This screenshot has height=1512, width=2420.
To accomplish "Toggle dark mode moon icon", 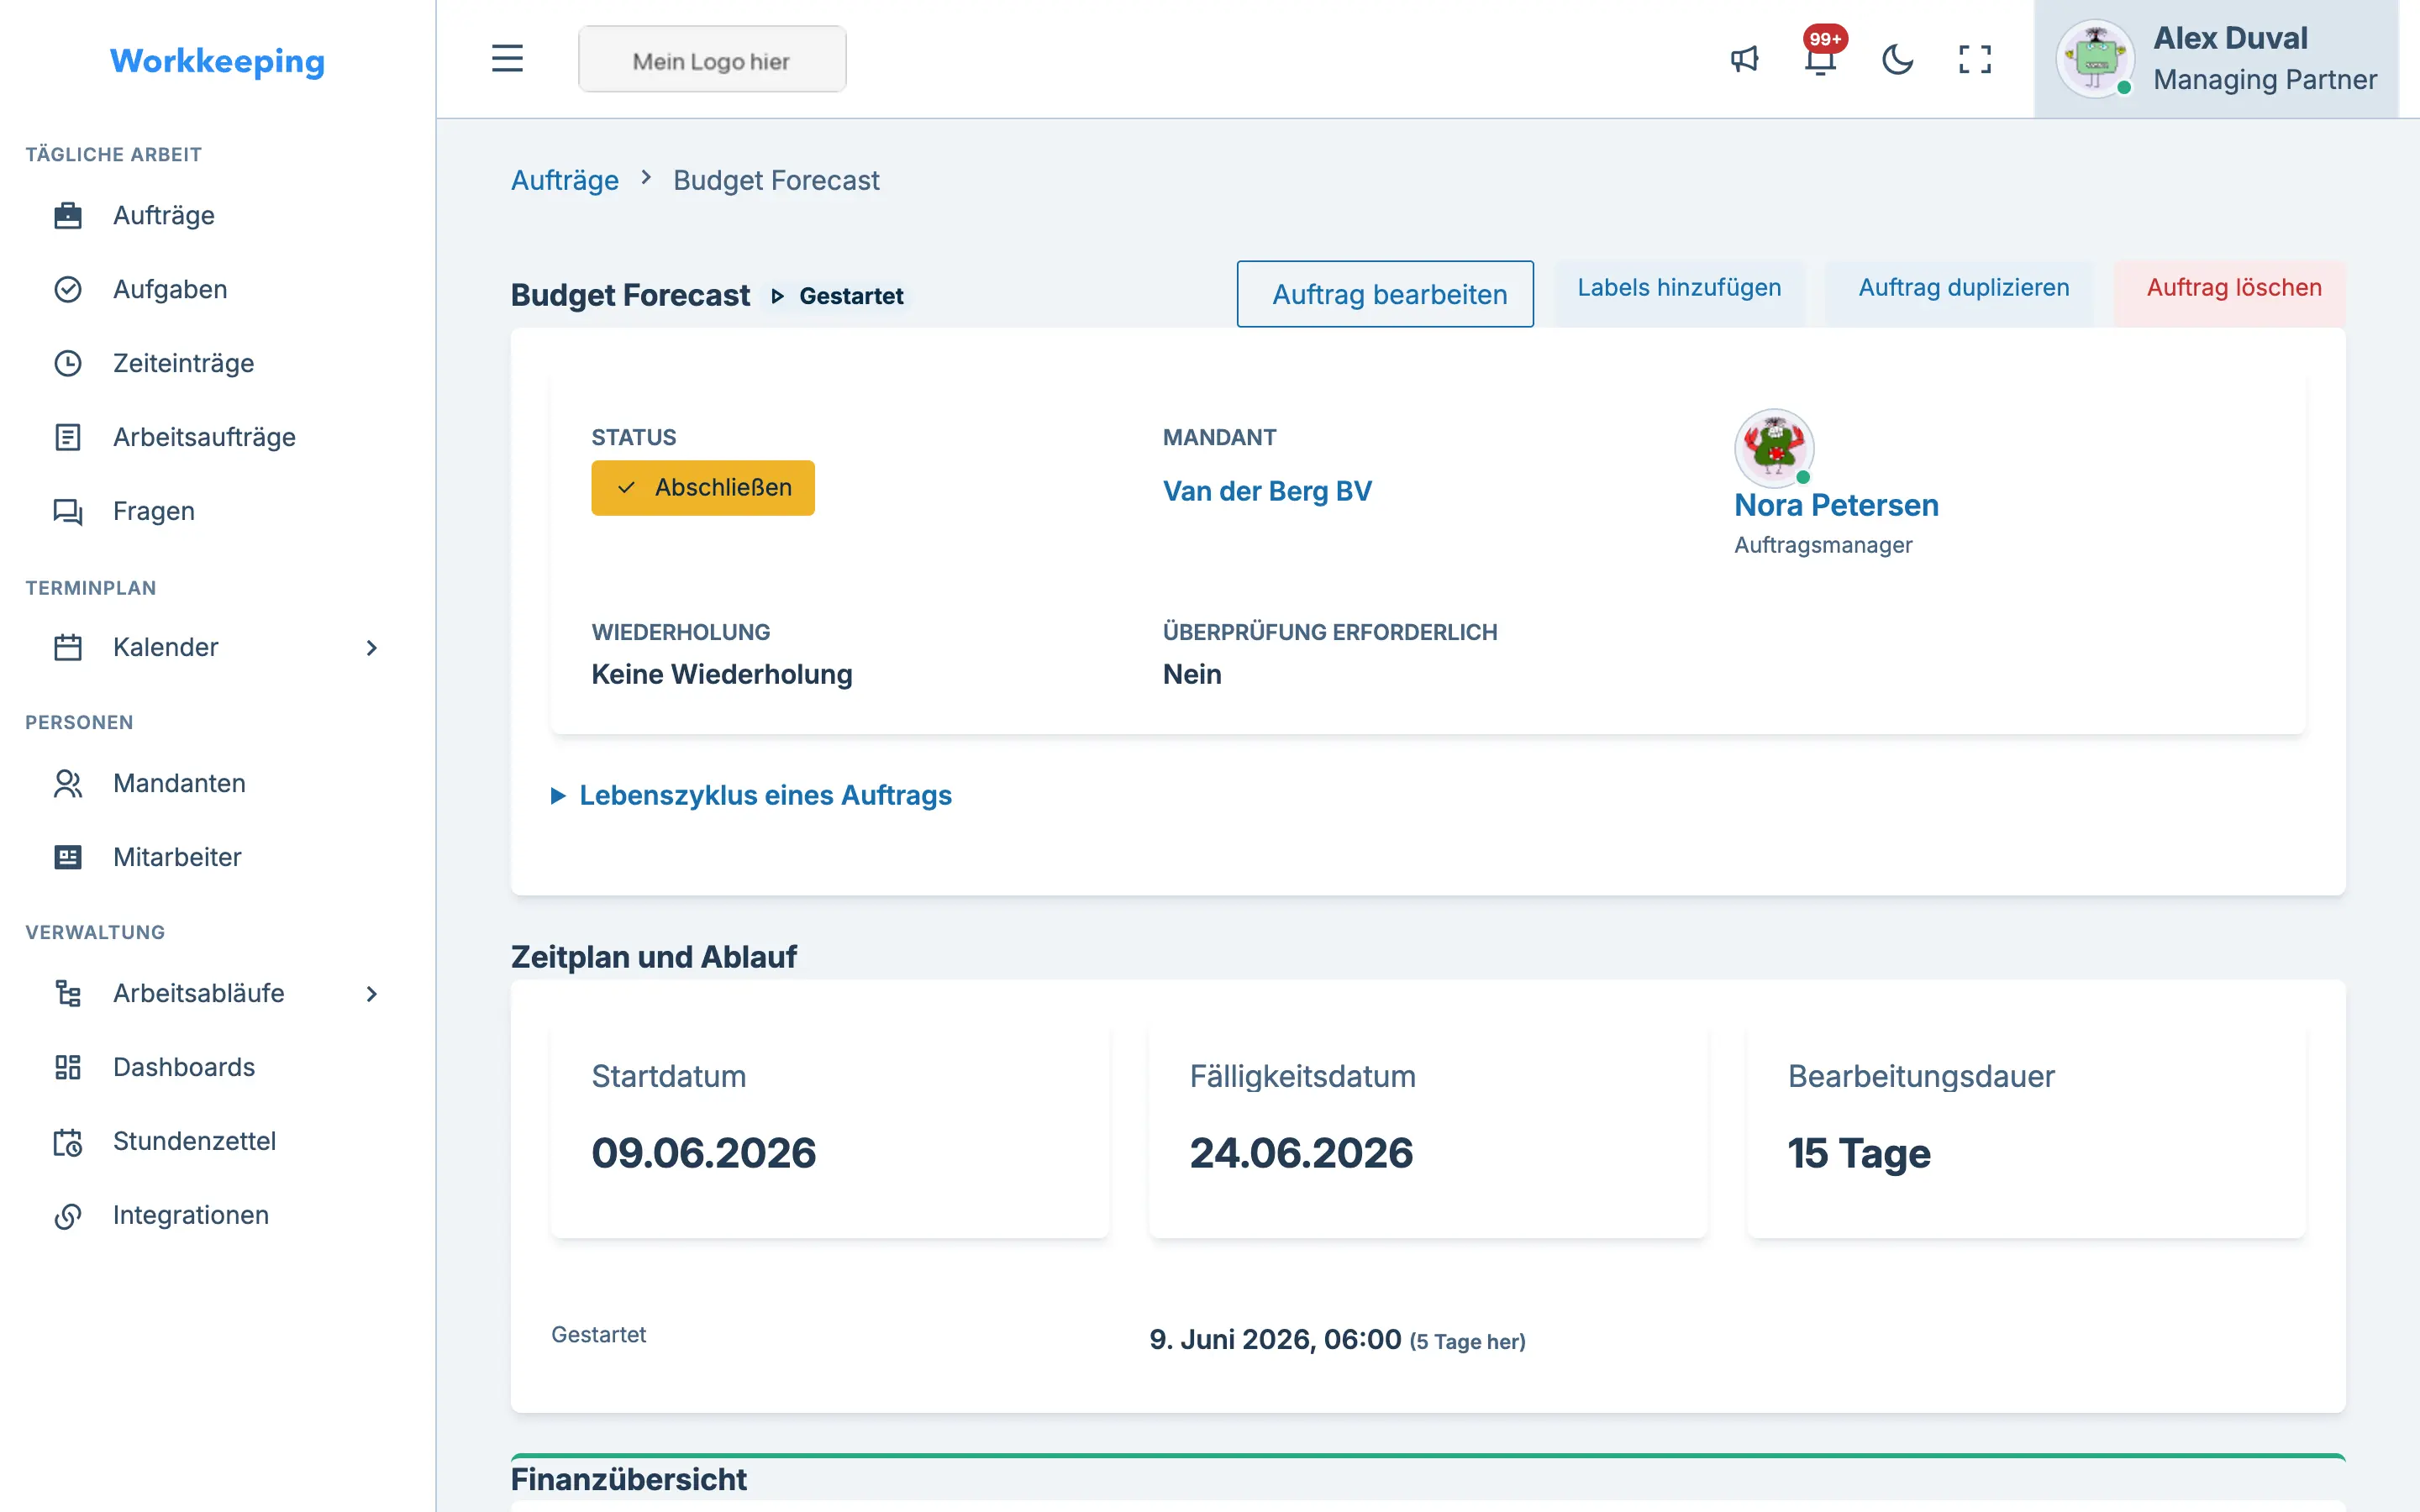I will (x=1897, y=59).
